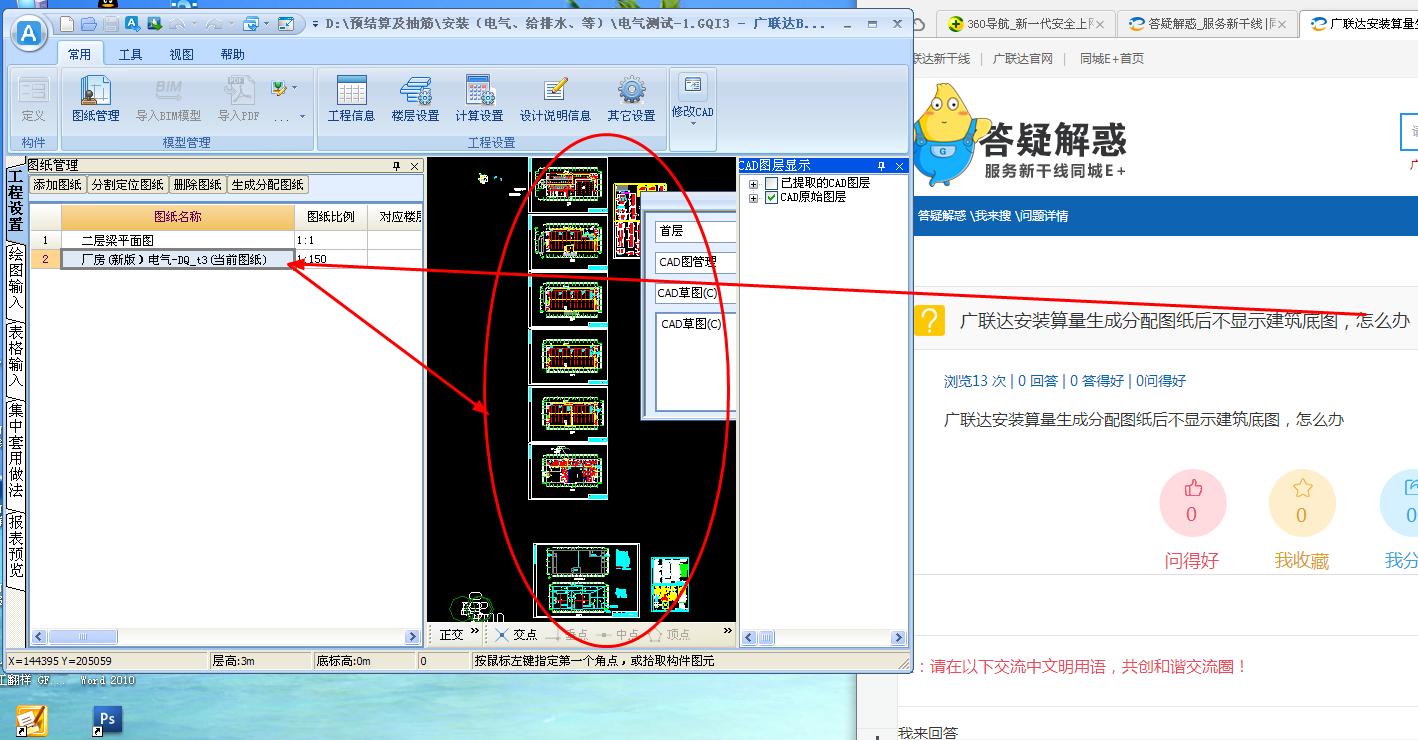Click 生成分配图纸 button
1418x740 pixels.
pos(268,185)
